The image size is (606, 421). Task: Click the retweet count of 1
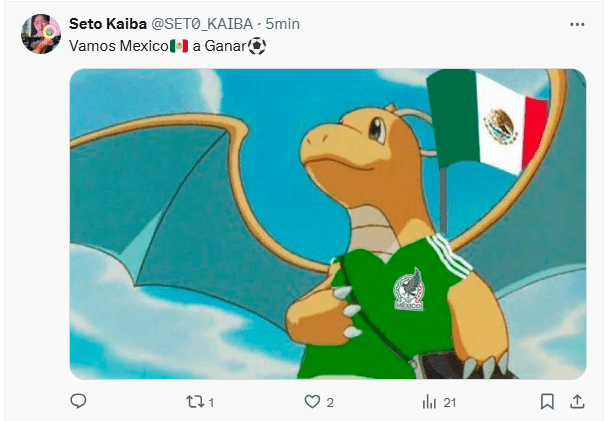[211, 403]
